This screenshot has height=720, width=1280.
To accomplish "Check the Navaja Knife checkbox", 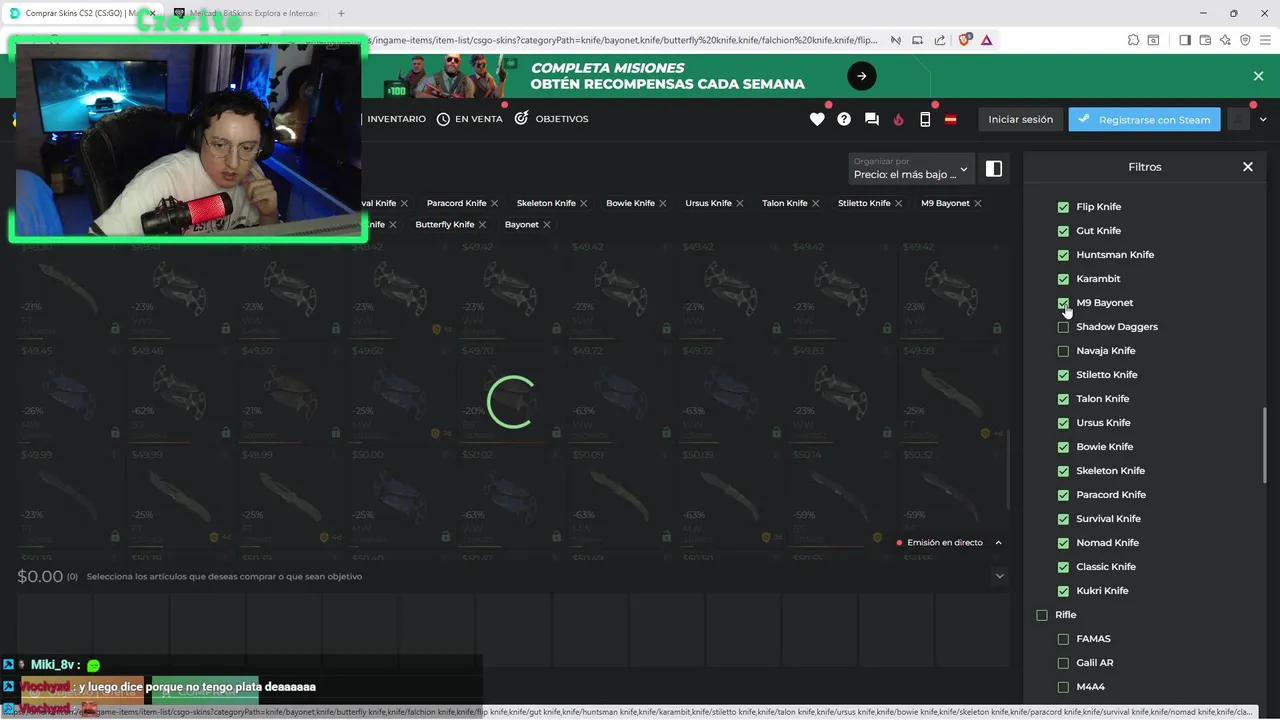I will point(1063,351).
